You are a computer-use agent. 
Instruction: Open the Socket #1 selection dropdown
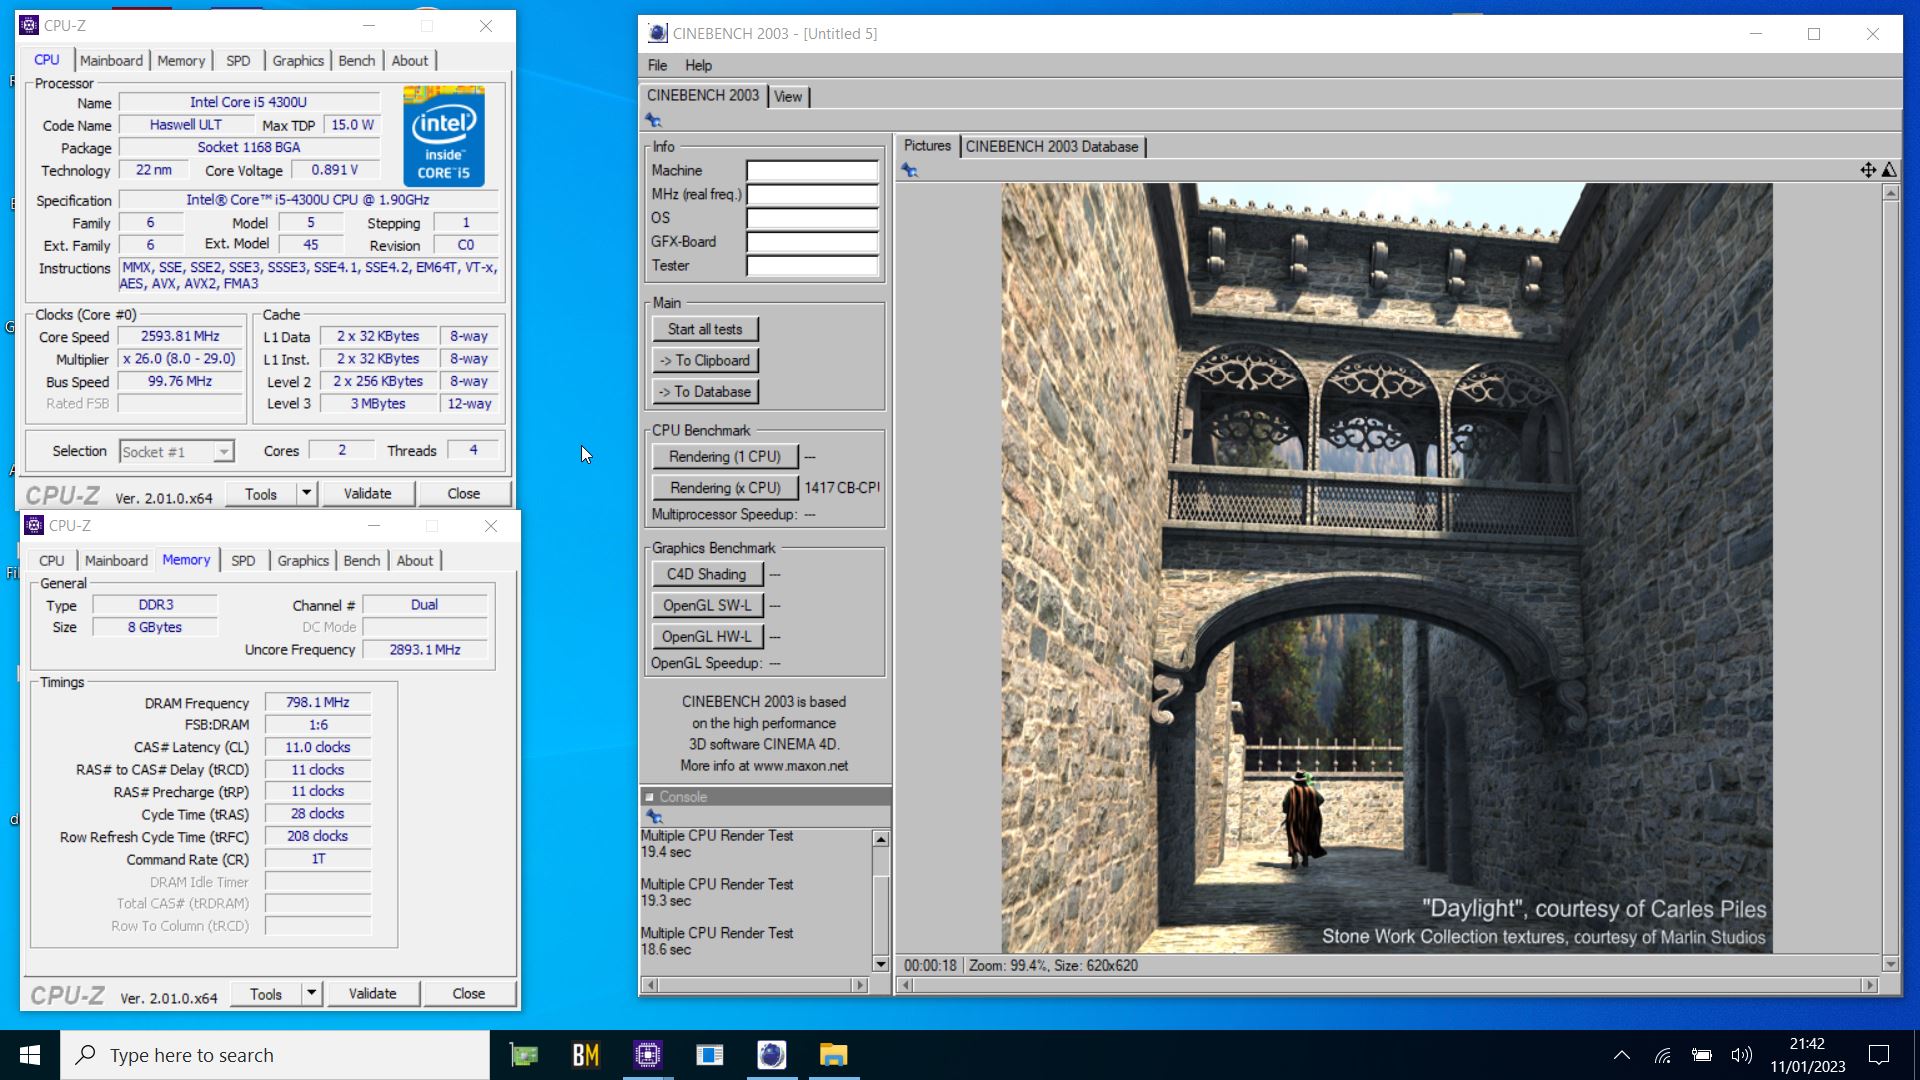[177, 452]
